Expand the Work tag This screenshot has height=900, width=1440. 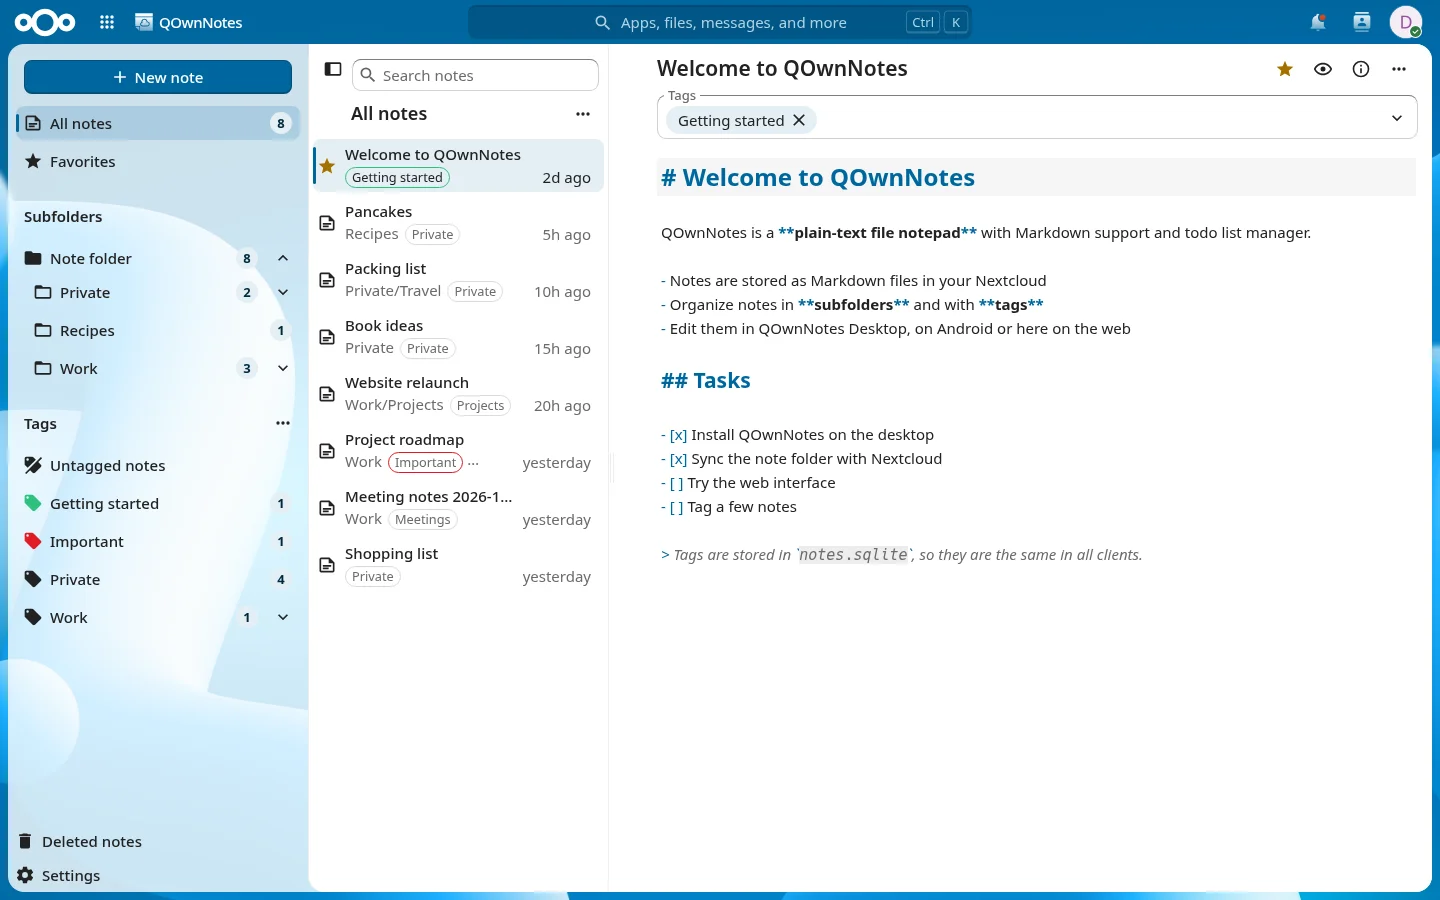click(283, 617)
